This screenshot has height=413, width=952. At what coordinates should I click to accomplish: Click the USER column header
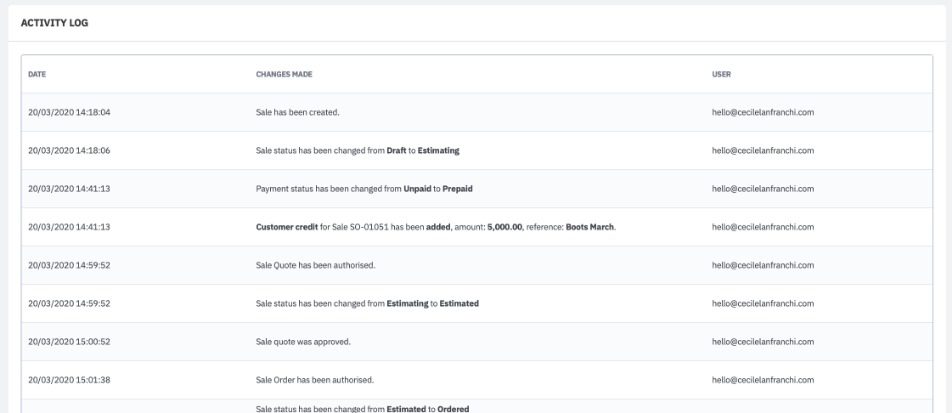(x=720, y=73)
